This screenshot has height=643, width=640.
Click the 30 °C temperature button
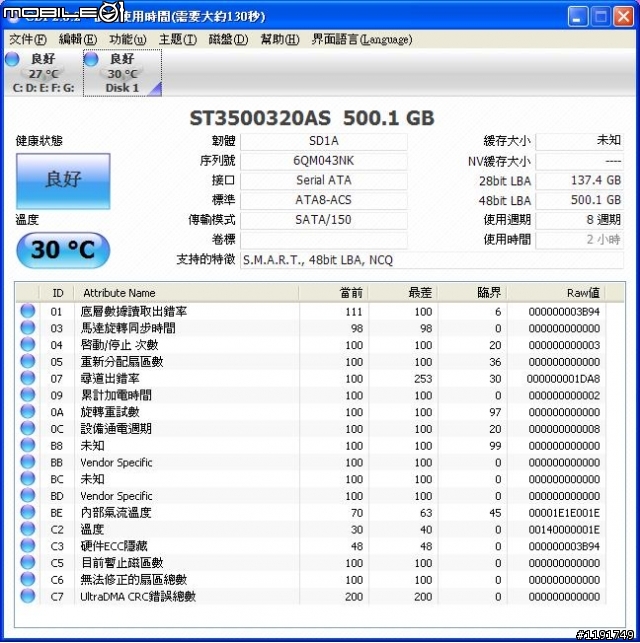click(x=63, y=250)
